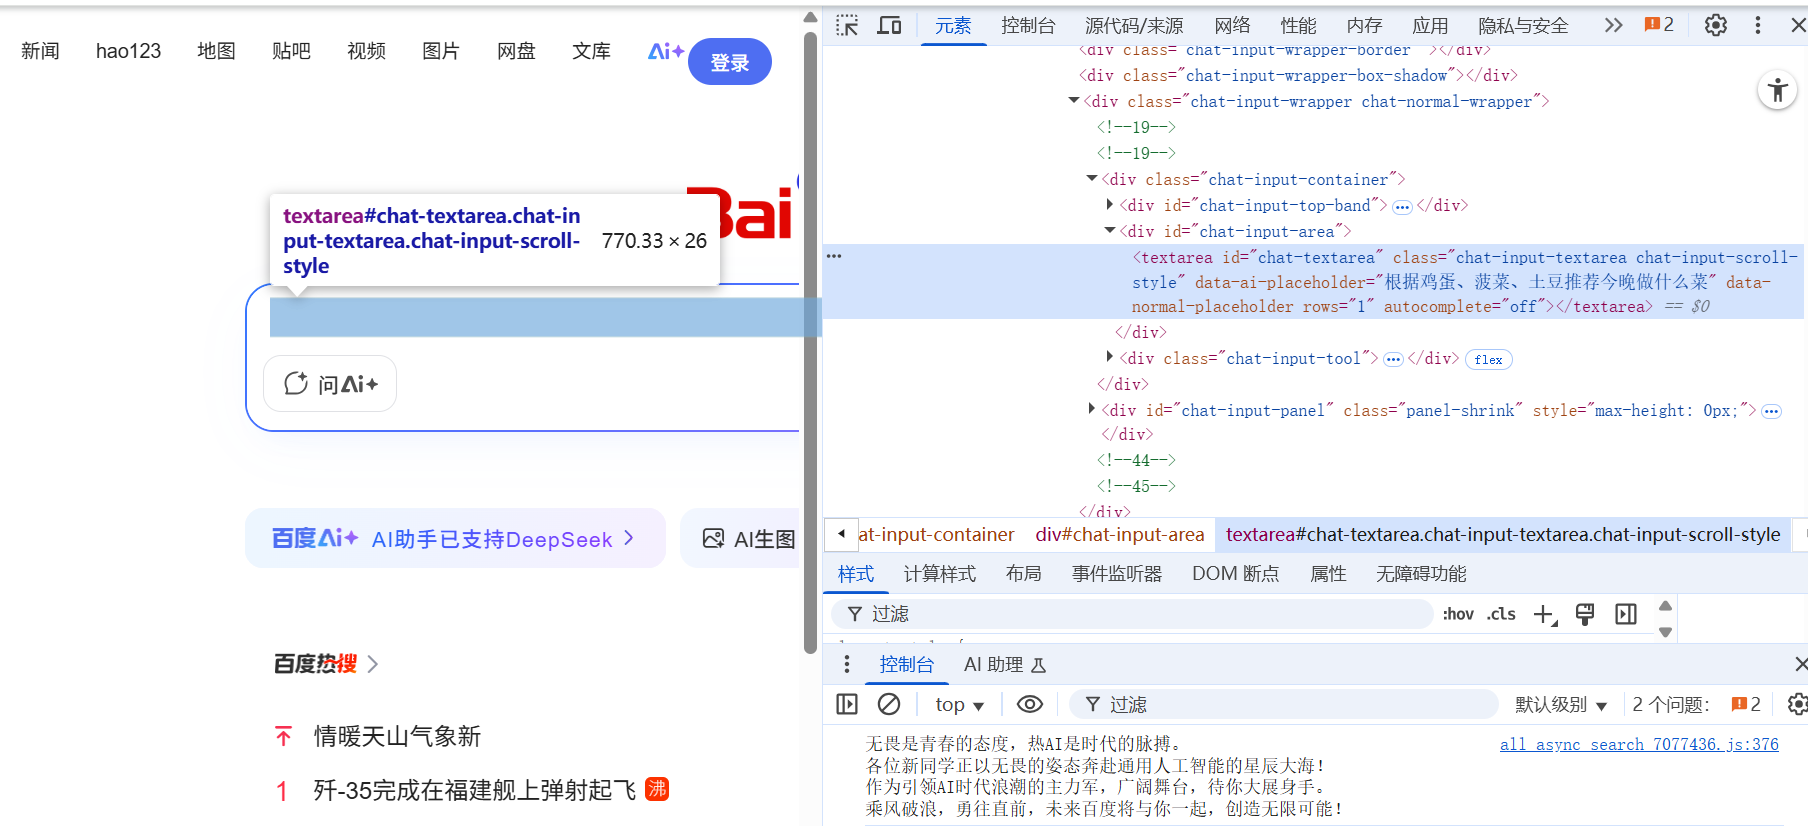Screen dimensions: 1808x826
Task: Open the default log levels dropdown
Action: [x=1560, y=704]
